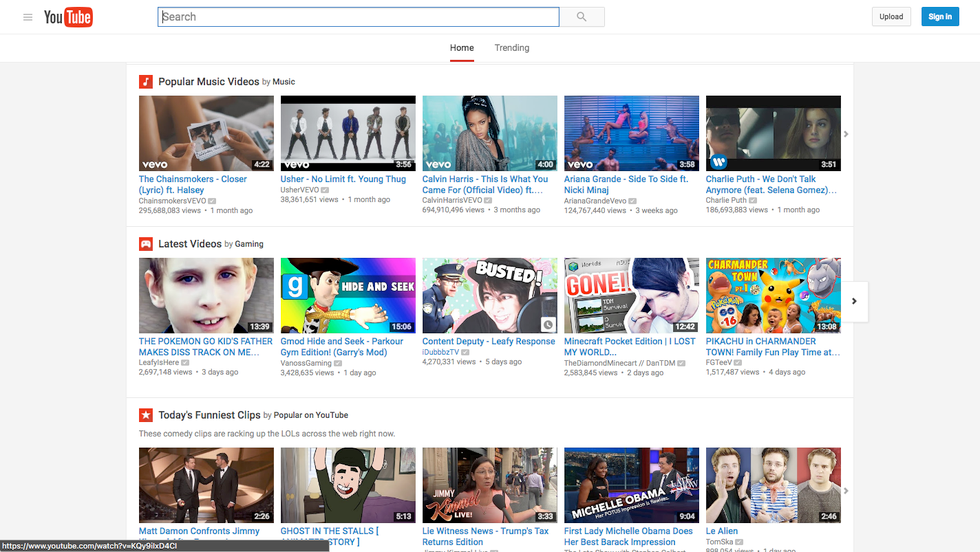Viewport: 980px width, 552px height.
Task: Select the Home tab
Action: (461, 48)
